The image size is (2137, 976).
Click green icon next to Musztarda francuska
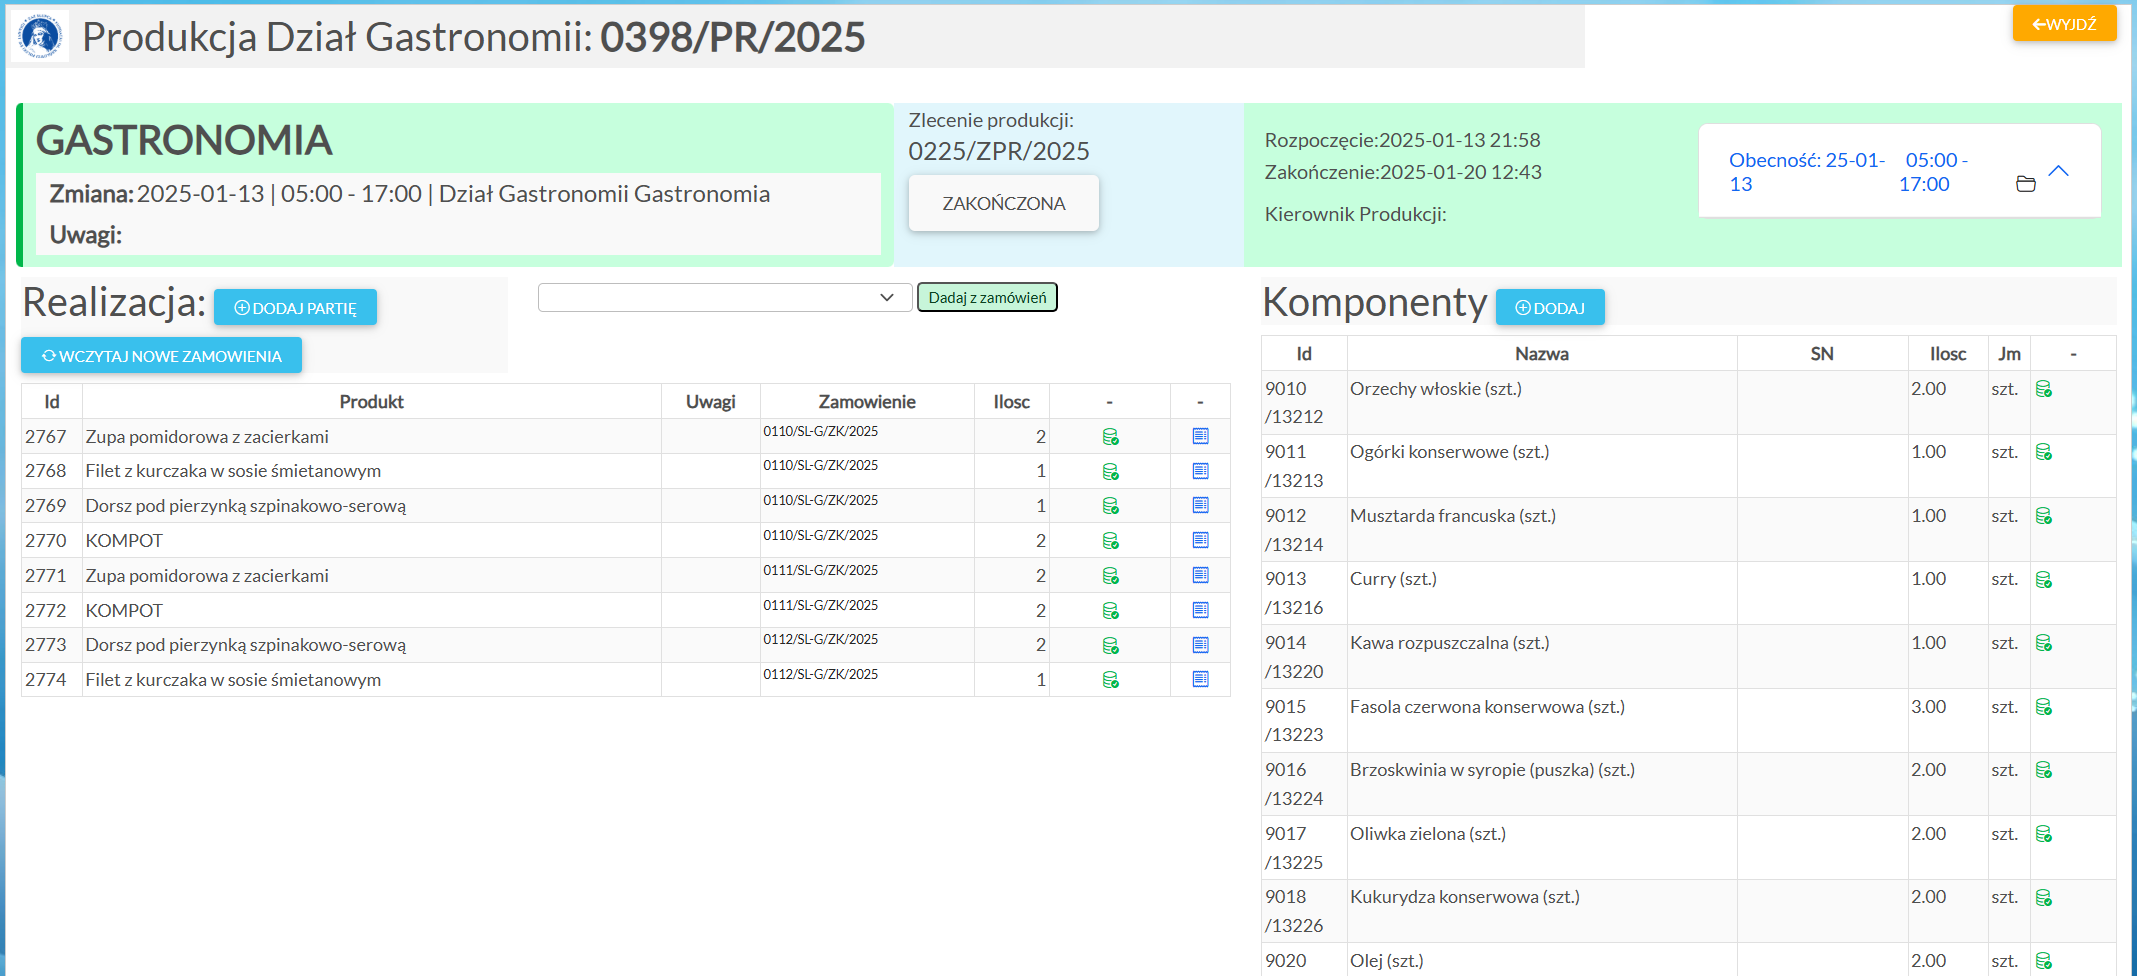tap(2043, 516)
